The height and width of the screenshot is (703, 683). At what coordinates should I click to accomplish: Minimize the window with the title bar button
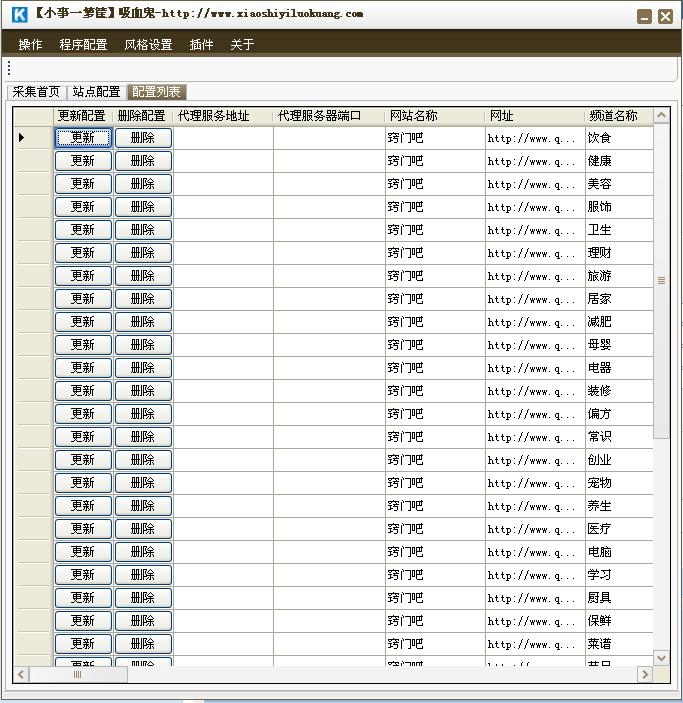[x=644, y=17]
